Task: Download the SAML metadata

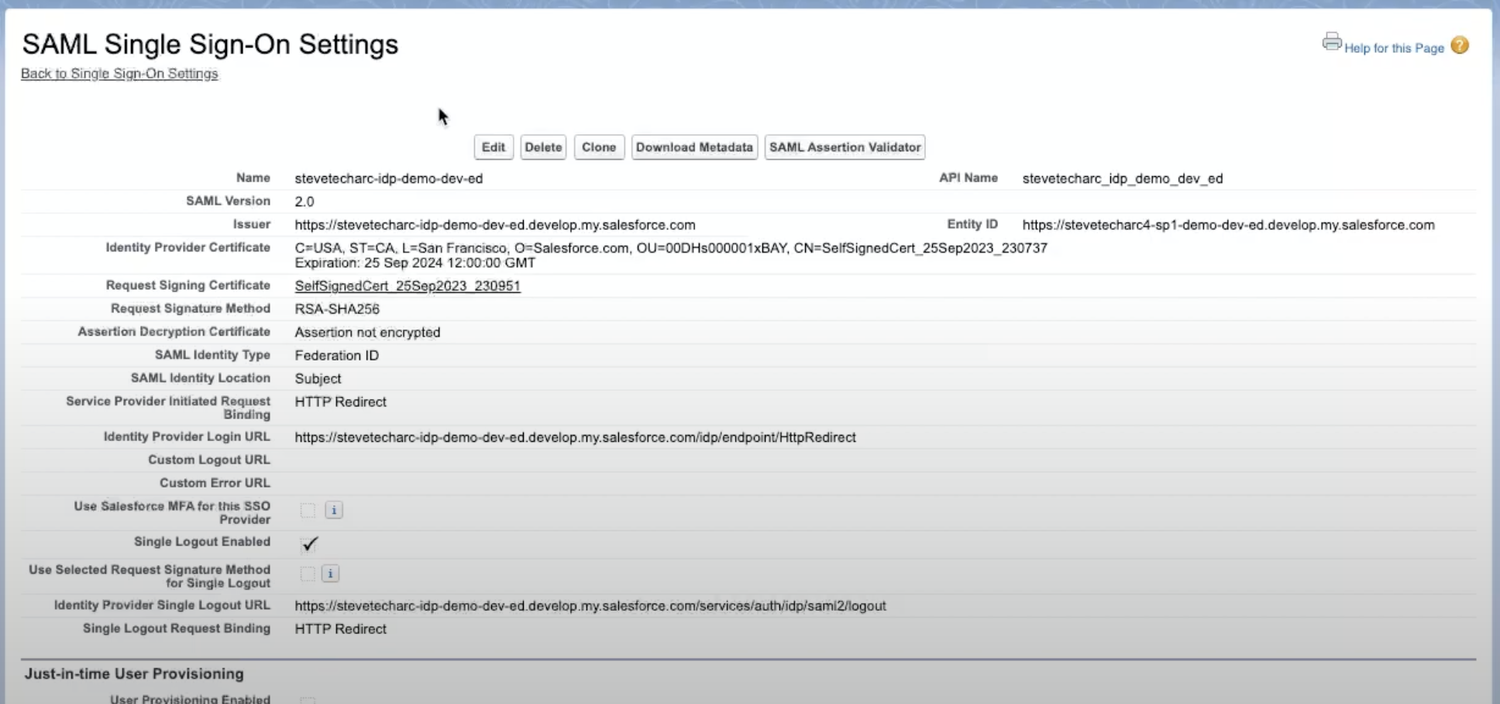Action: point(694,147)
